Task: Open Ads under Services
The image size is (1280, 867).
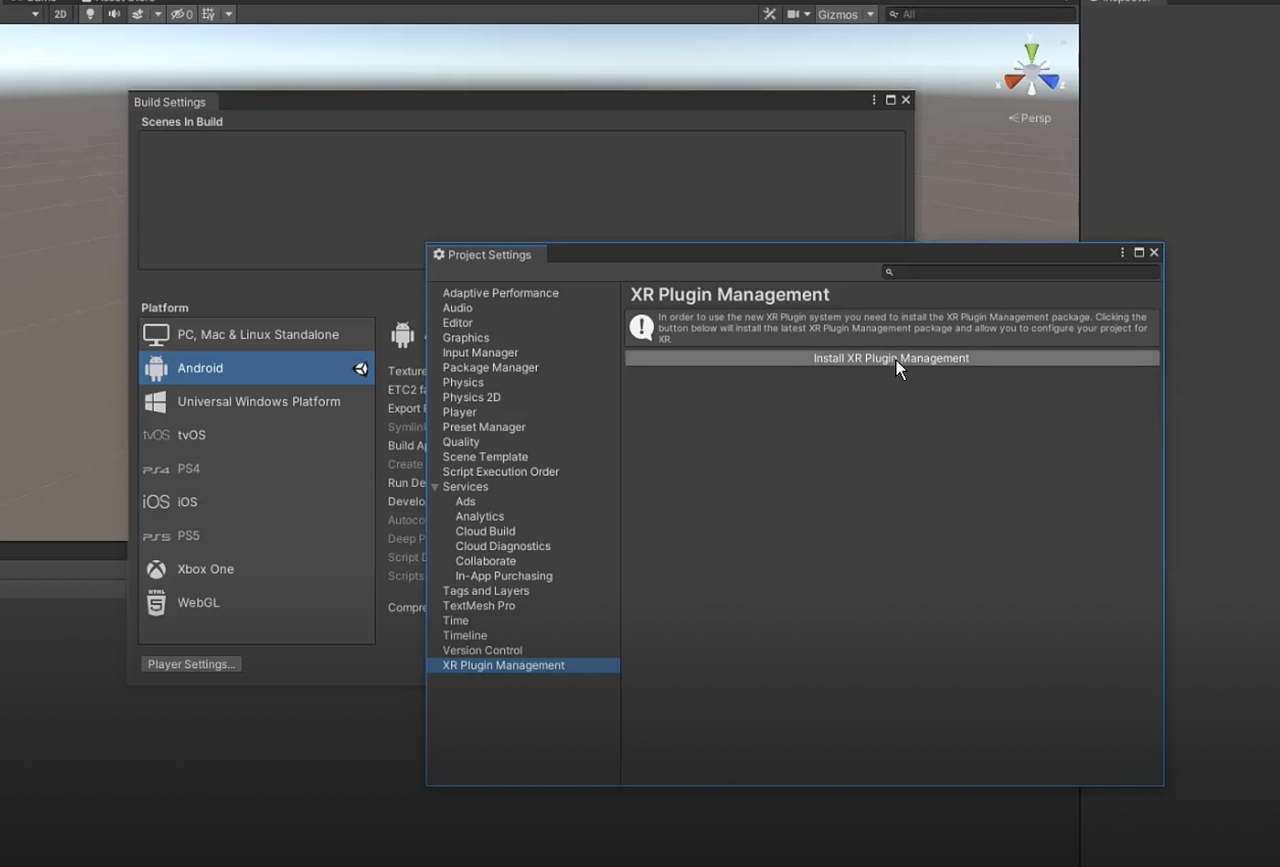Action: click(466, 502)
